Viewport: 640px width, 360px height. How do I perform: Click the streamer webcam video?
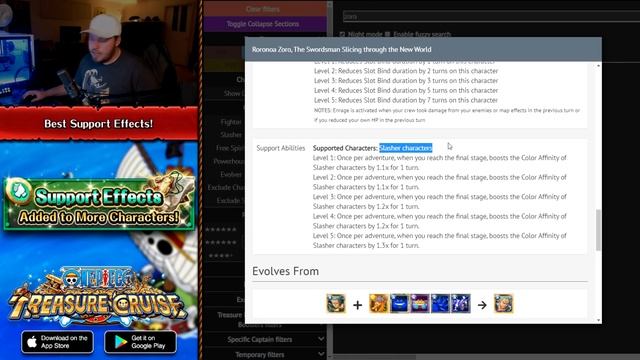pos(99,53)
